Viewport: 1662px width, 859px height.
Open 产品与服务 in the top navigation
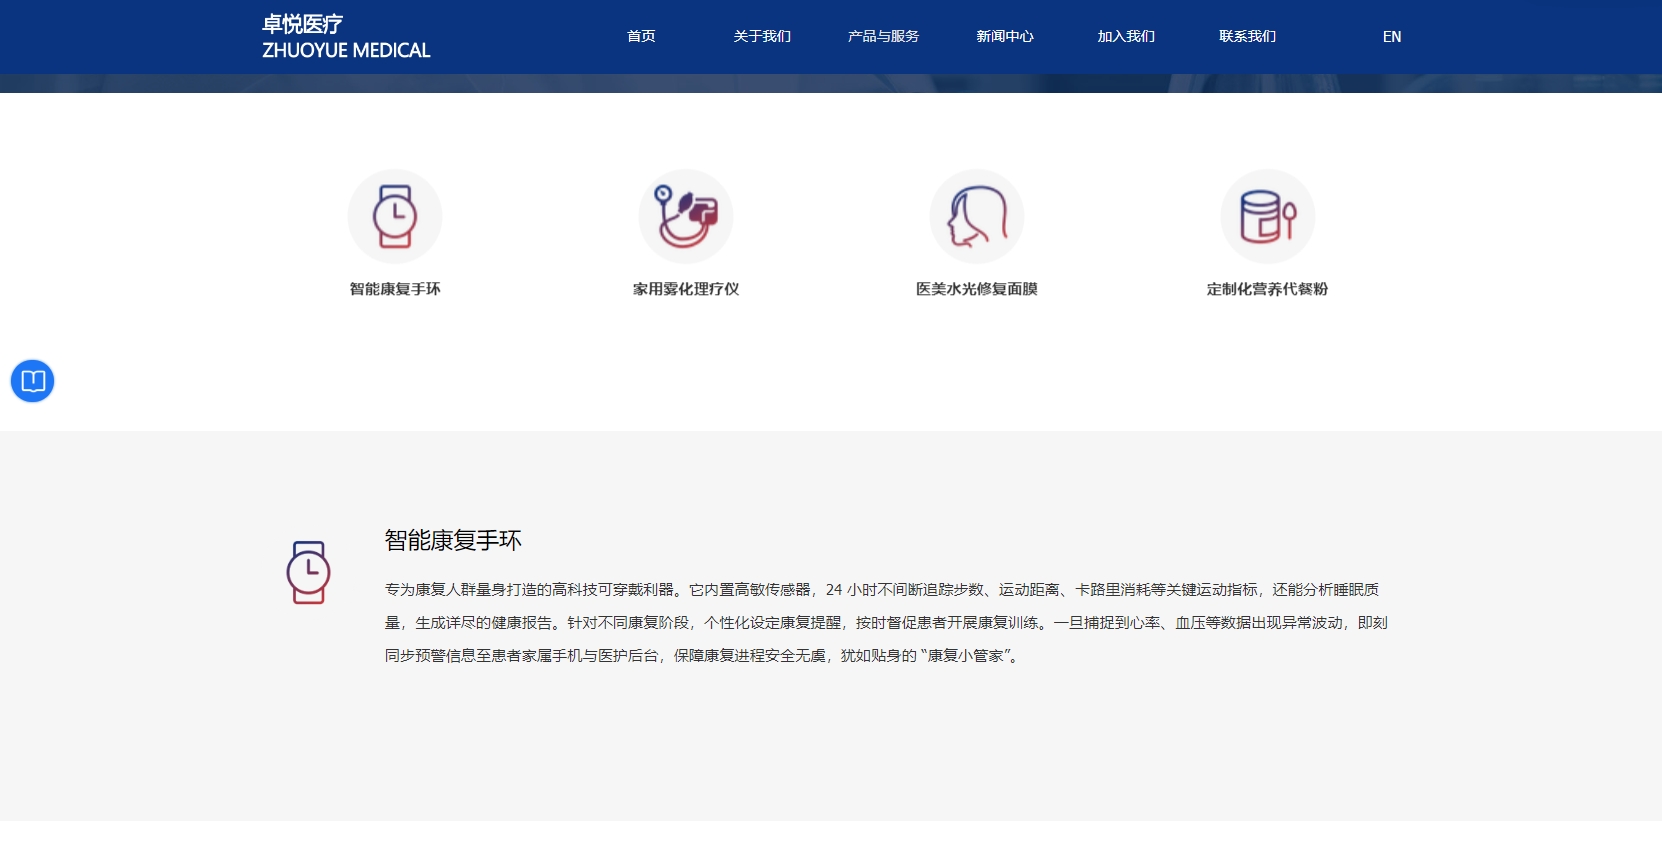pos(883,36)
